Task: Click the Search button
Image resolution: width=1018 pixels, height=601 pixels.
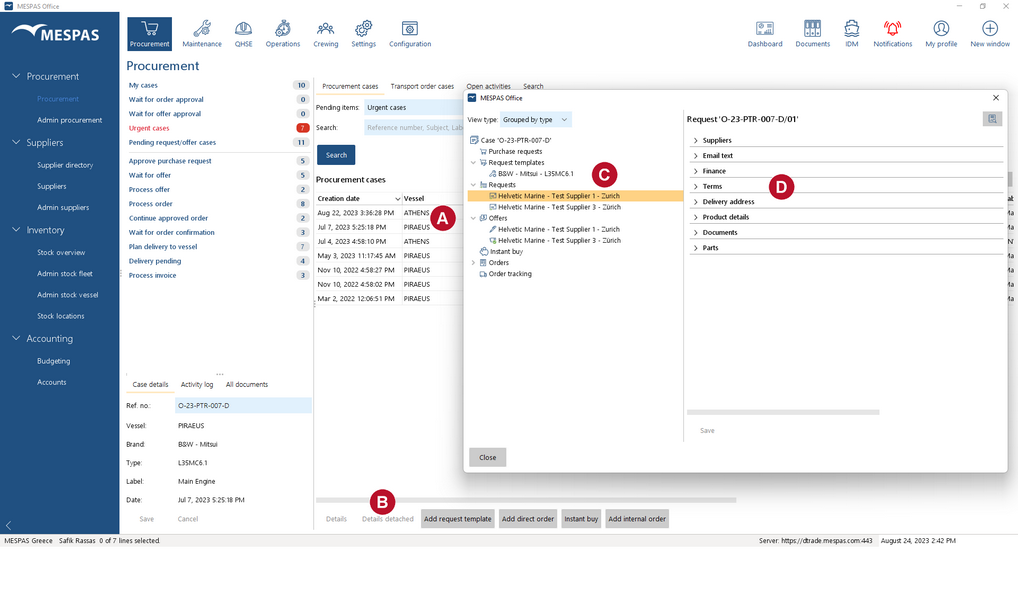Action: [x=336, y=155]
